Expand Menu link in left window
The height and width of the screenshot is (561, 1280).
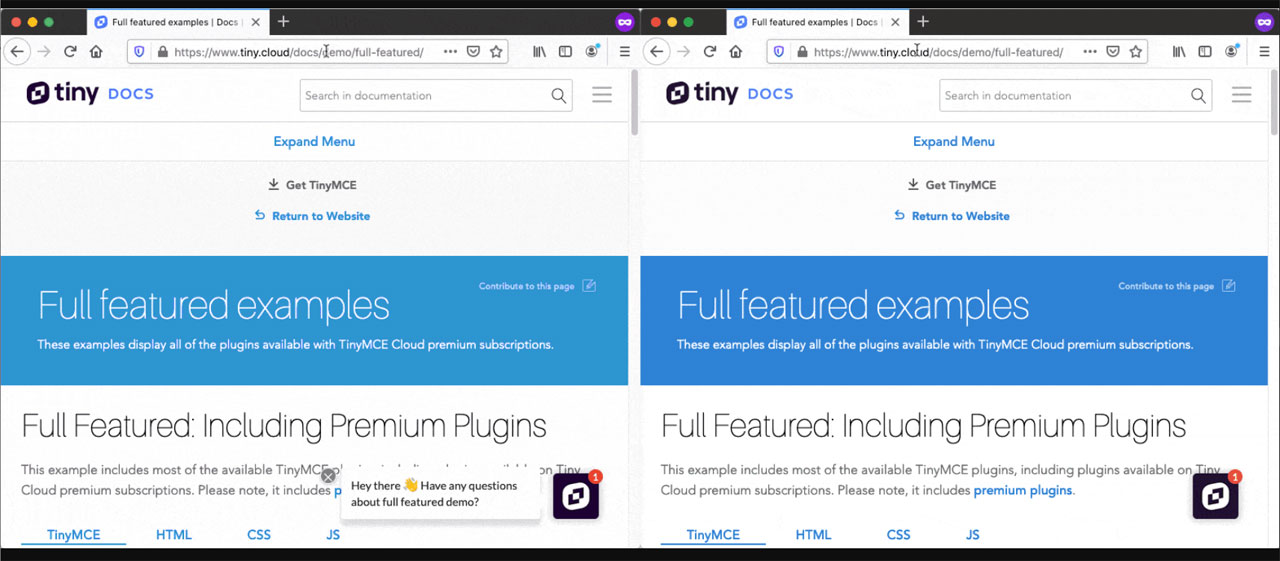point(314,142)
